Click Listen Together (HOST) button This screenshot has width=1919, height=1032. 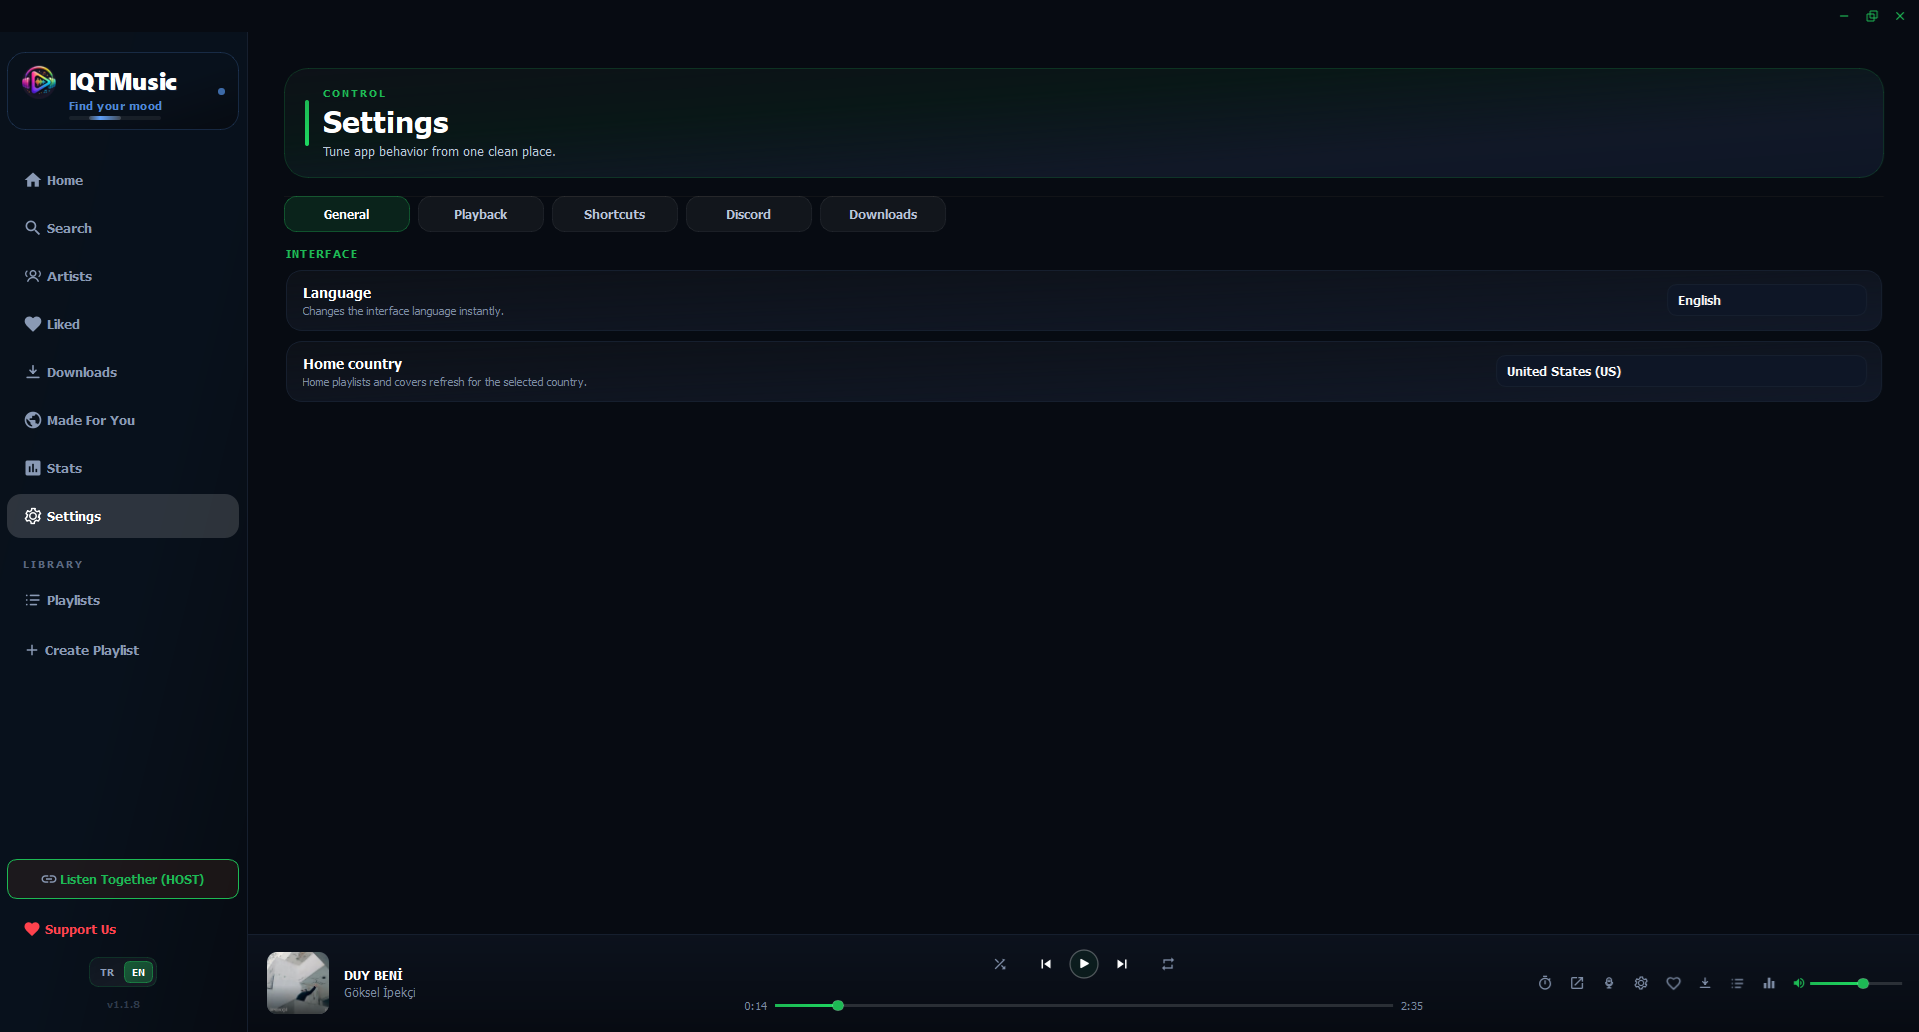123,879
